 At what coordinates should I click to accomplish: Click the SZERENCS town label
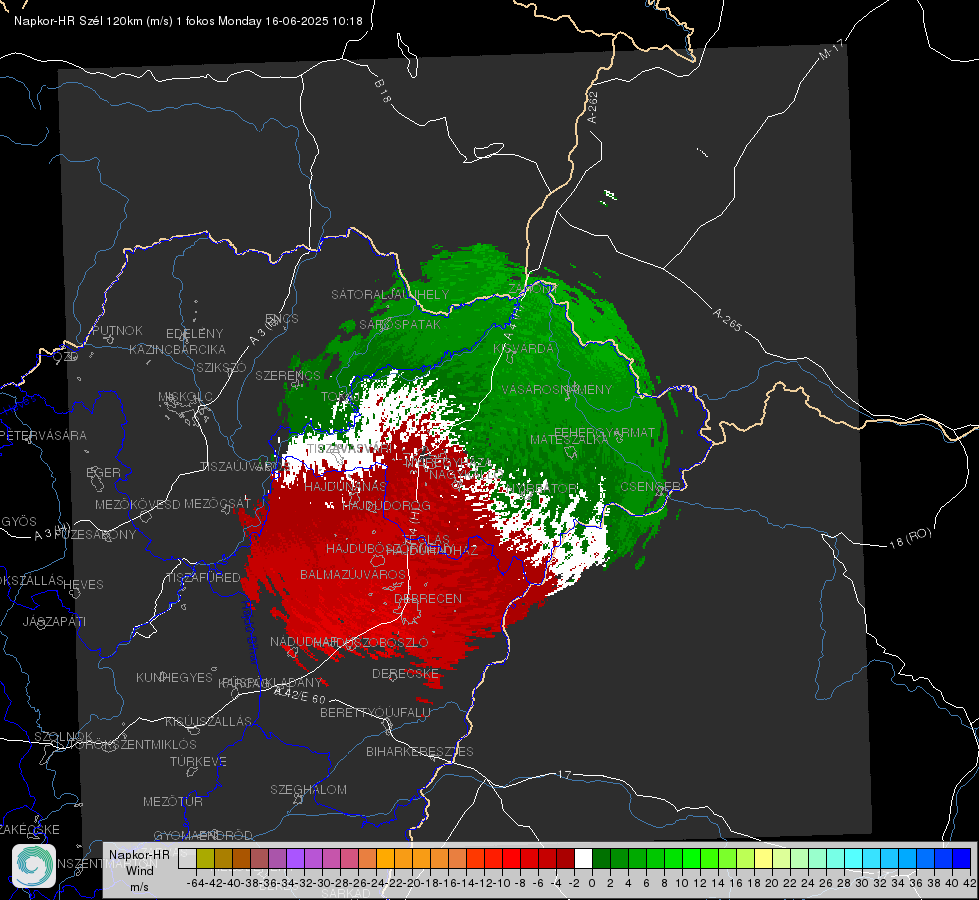[288, 375]
